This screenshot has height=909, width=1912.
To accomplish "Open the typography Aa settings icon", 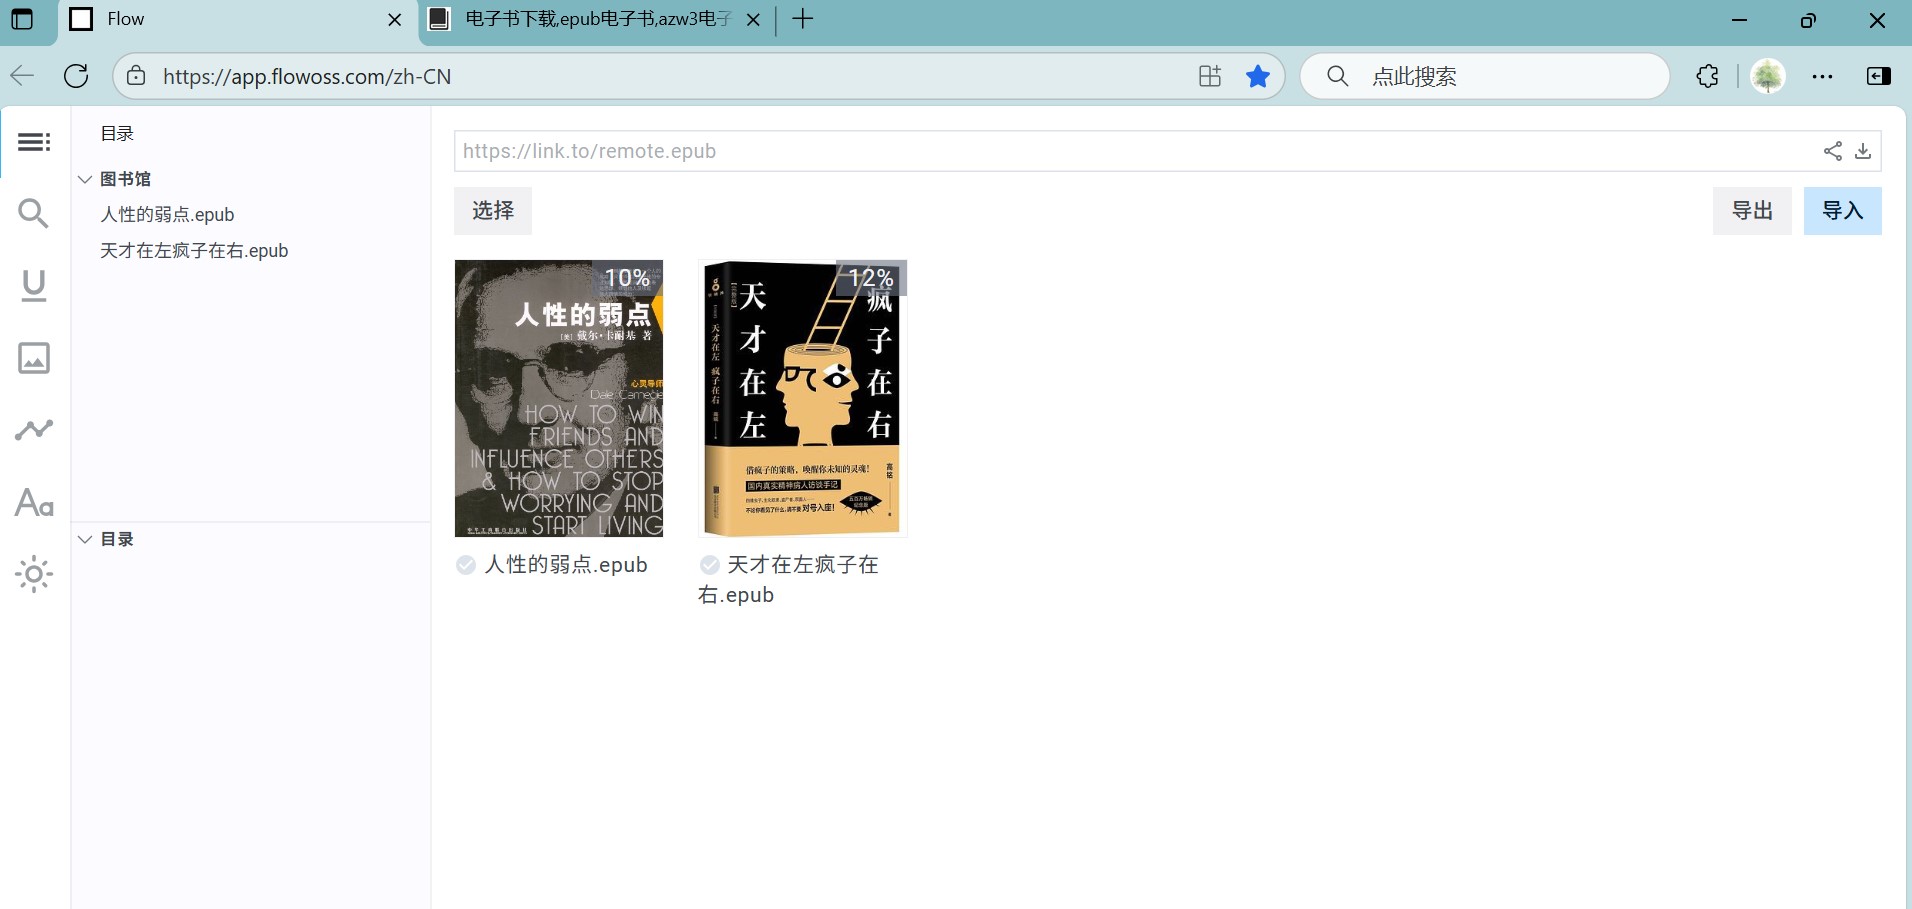I will (34, 502).
